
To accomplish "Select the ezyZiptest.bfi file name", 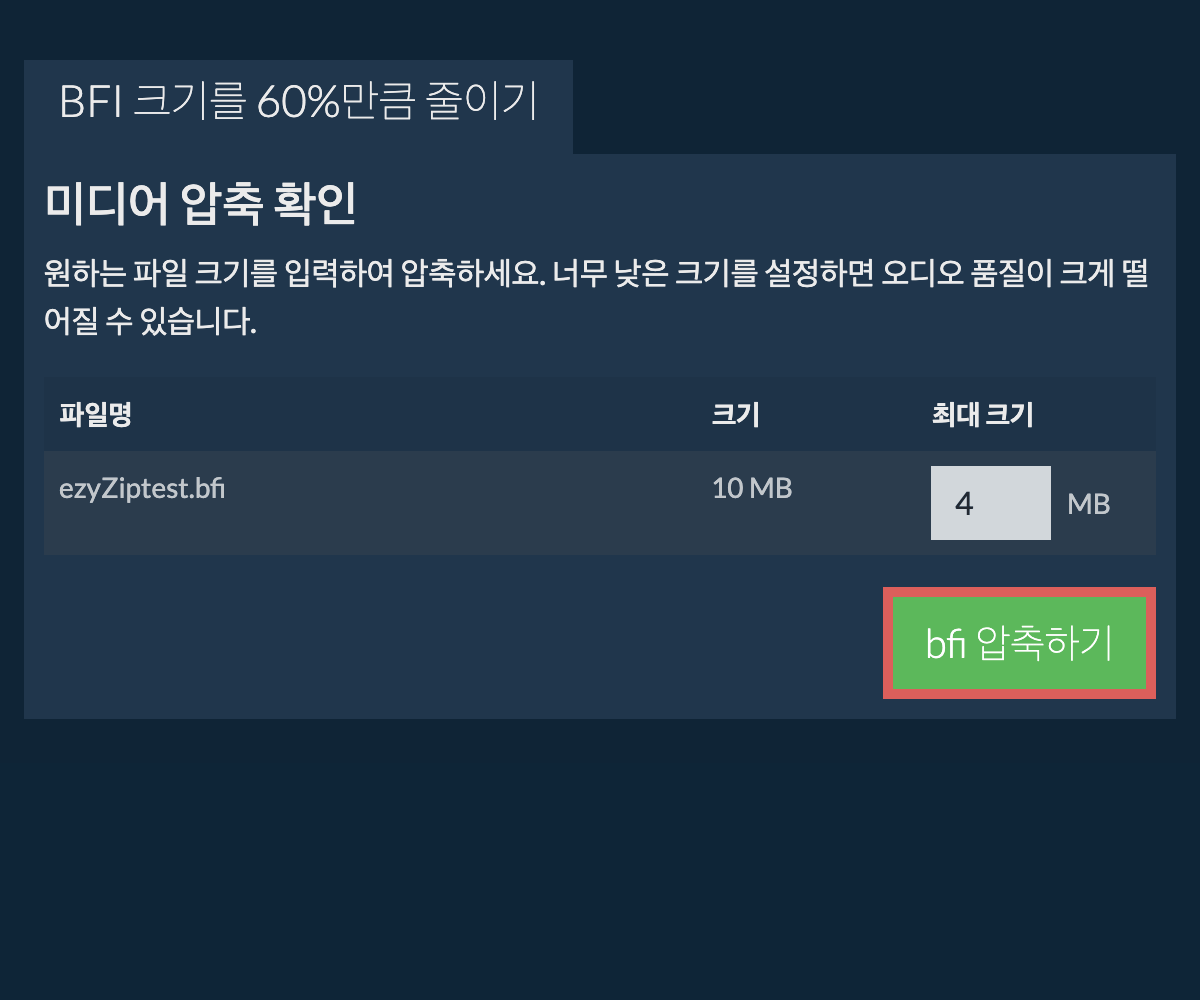I will [142, 490].
